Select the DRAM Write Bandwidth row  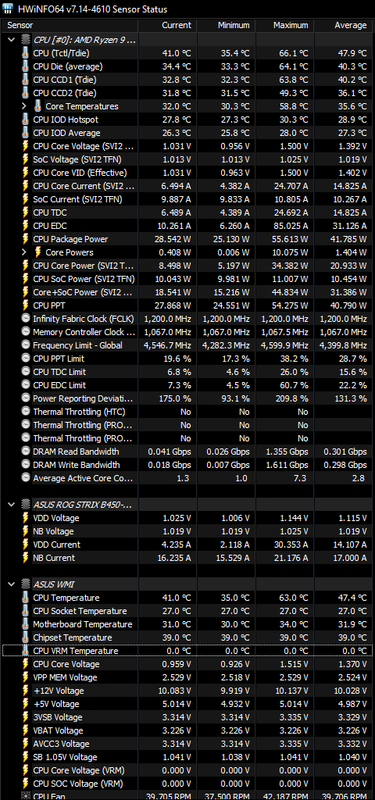click(187, 464)
